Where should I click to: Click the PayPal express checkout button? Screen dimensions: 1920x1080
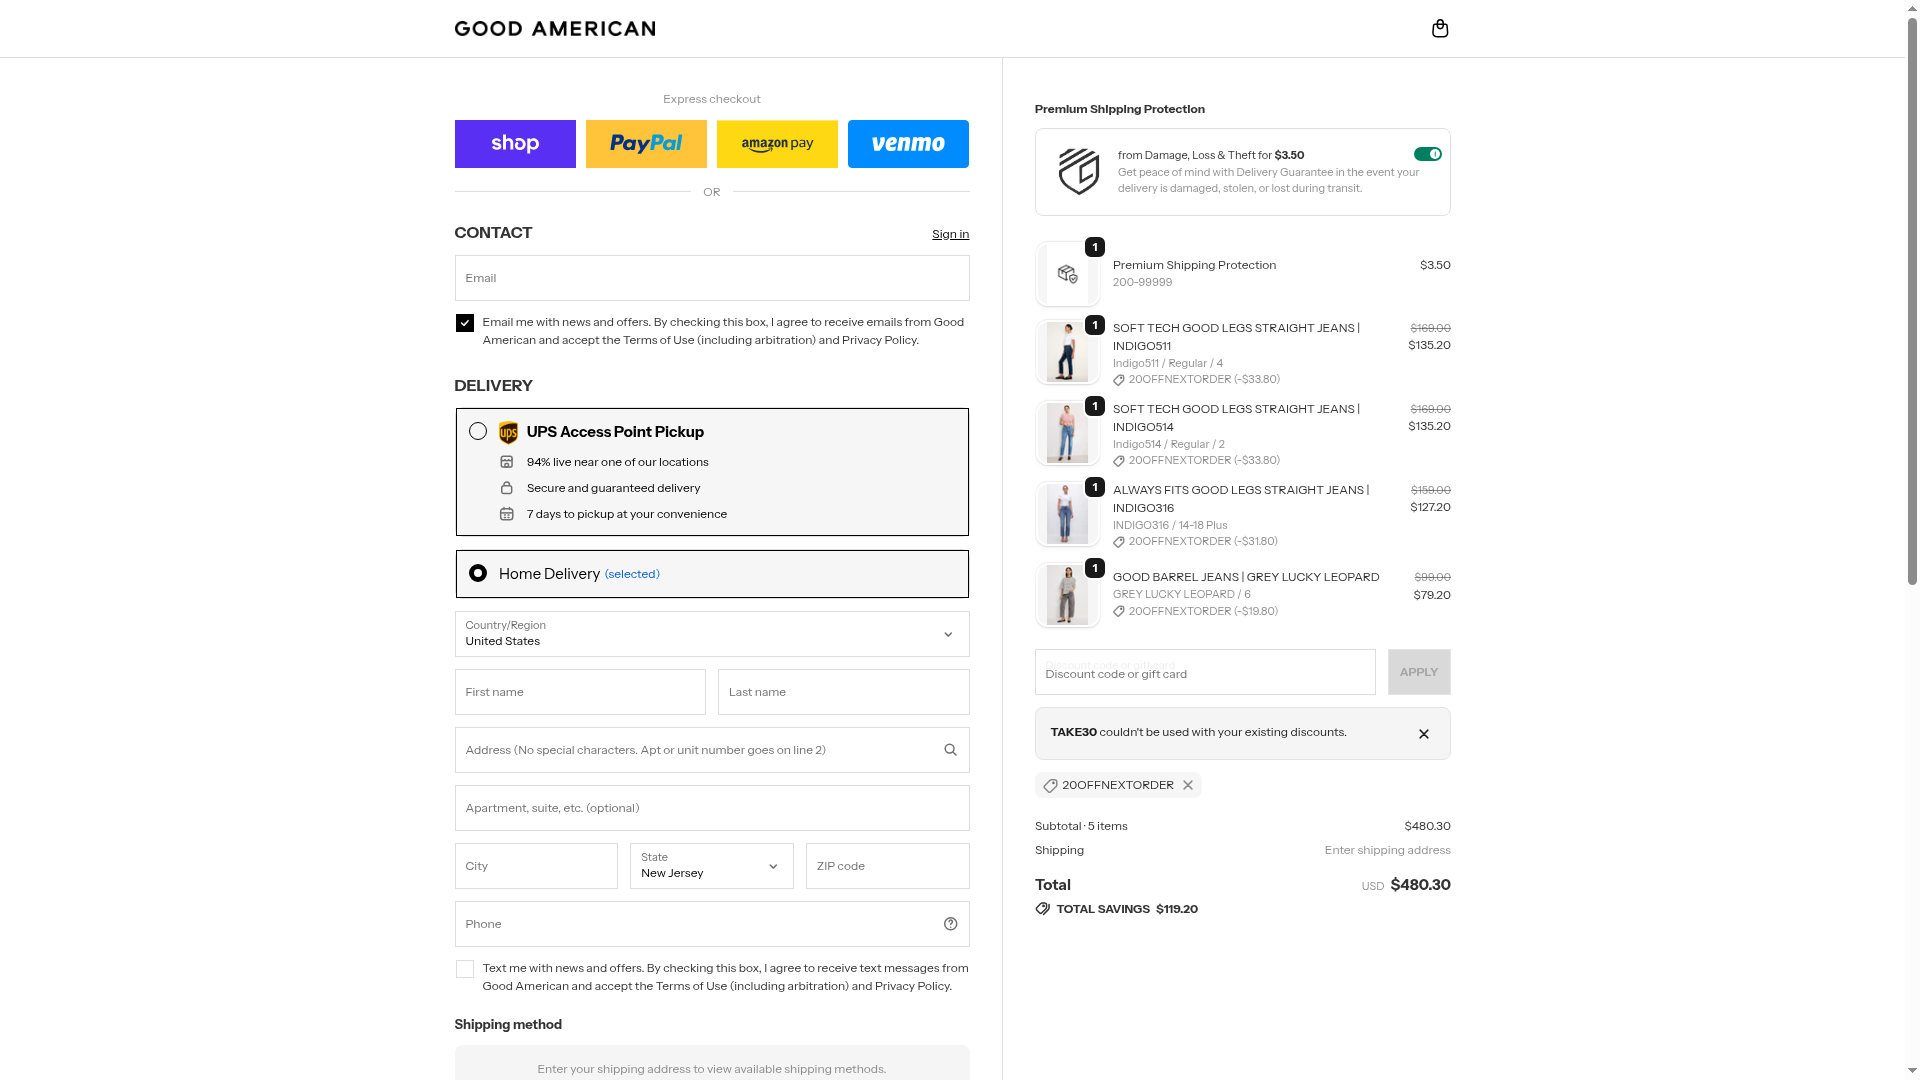point(646,144)
